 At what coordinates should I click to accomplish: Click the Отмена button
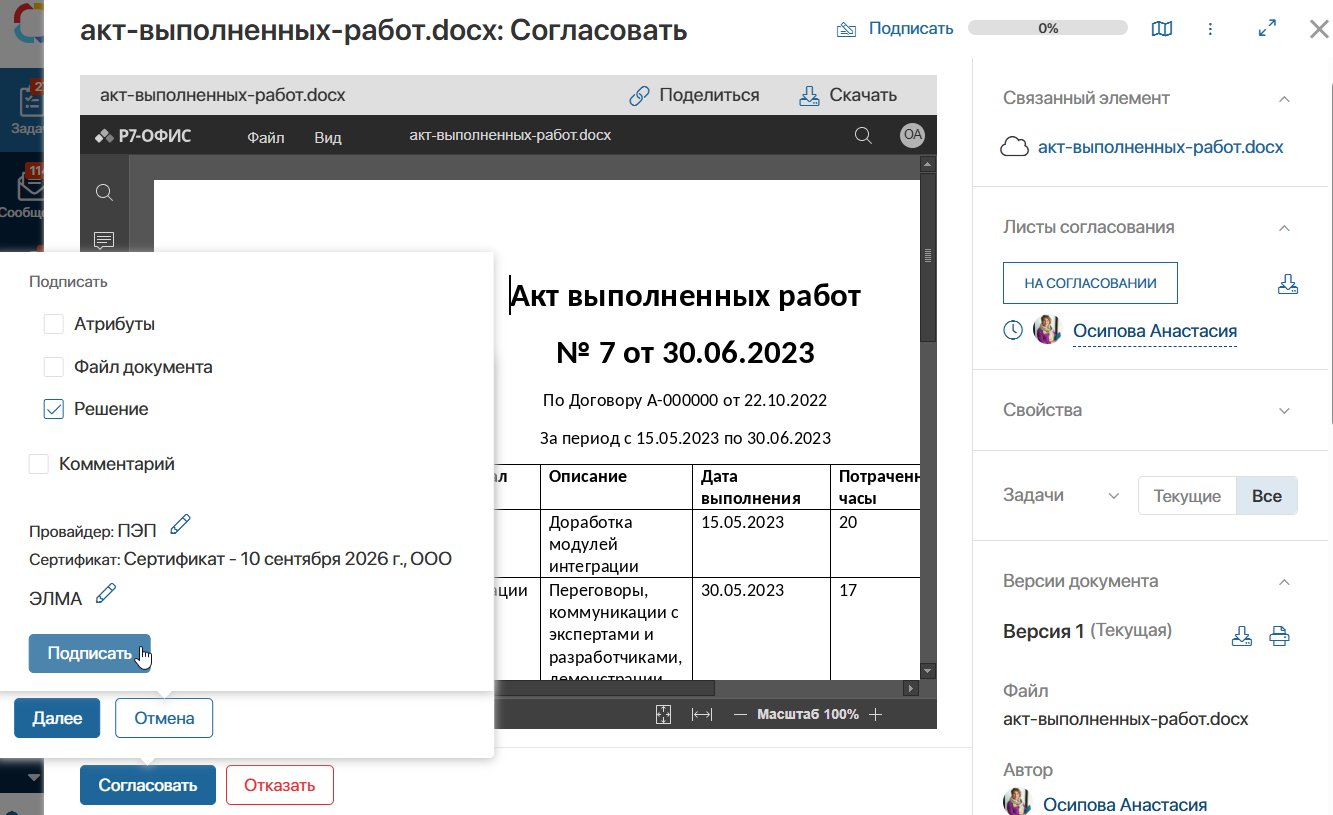click(164, 718)
